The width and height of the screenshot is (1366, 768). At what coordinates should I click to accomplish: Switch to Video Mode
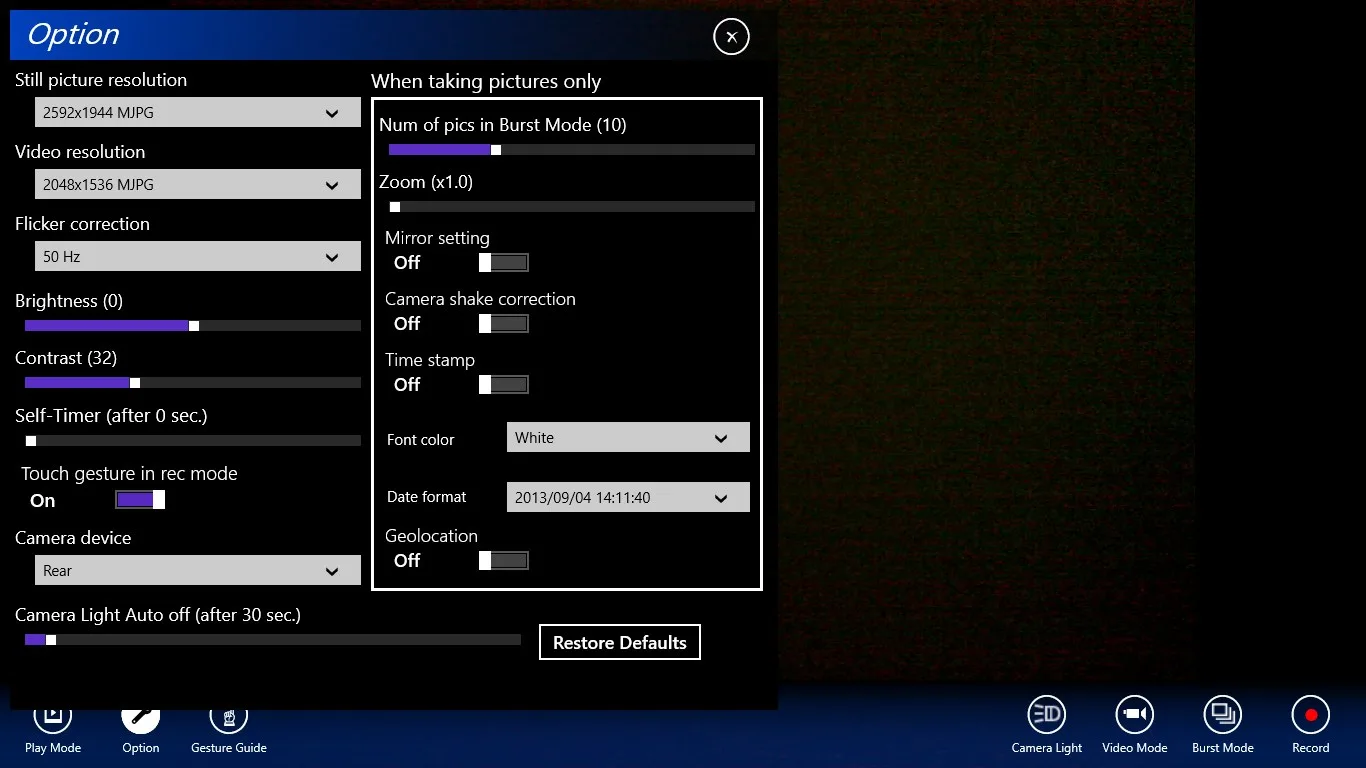point(1135,726)
